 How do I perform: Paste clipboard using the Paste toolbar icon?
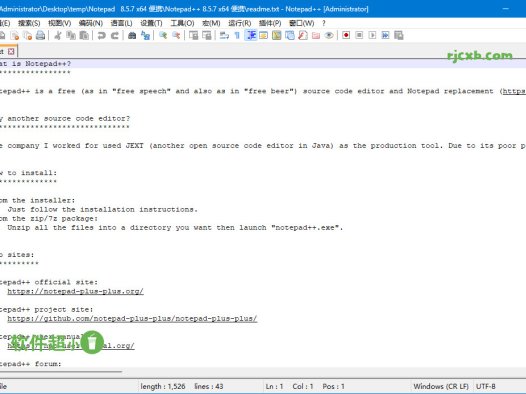pos(84,35)
